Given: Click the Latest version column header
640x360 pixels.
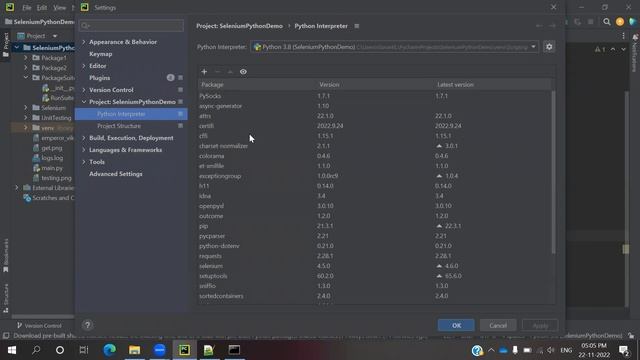Looking at the screenshot, I should [492, 84].
